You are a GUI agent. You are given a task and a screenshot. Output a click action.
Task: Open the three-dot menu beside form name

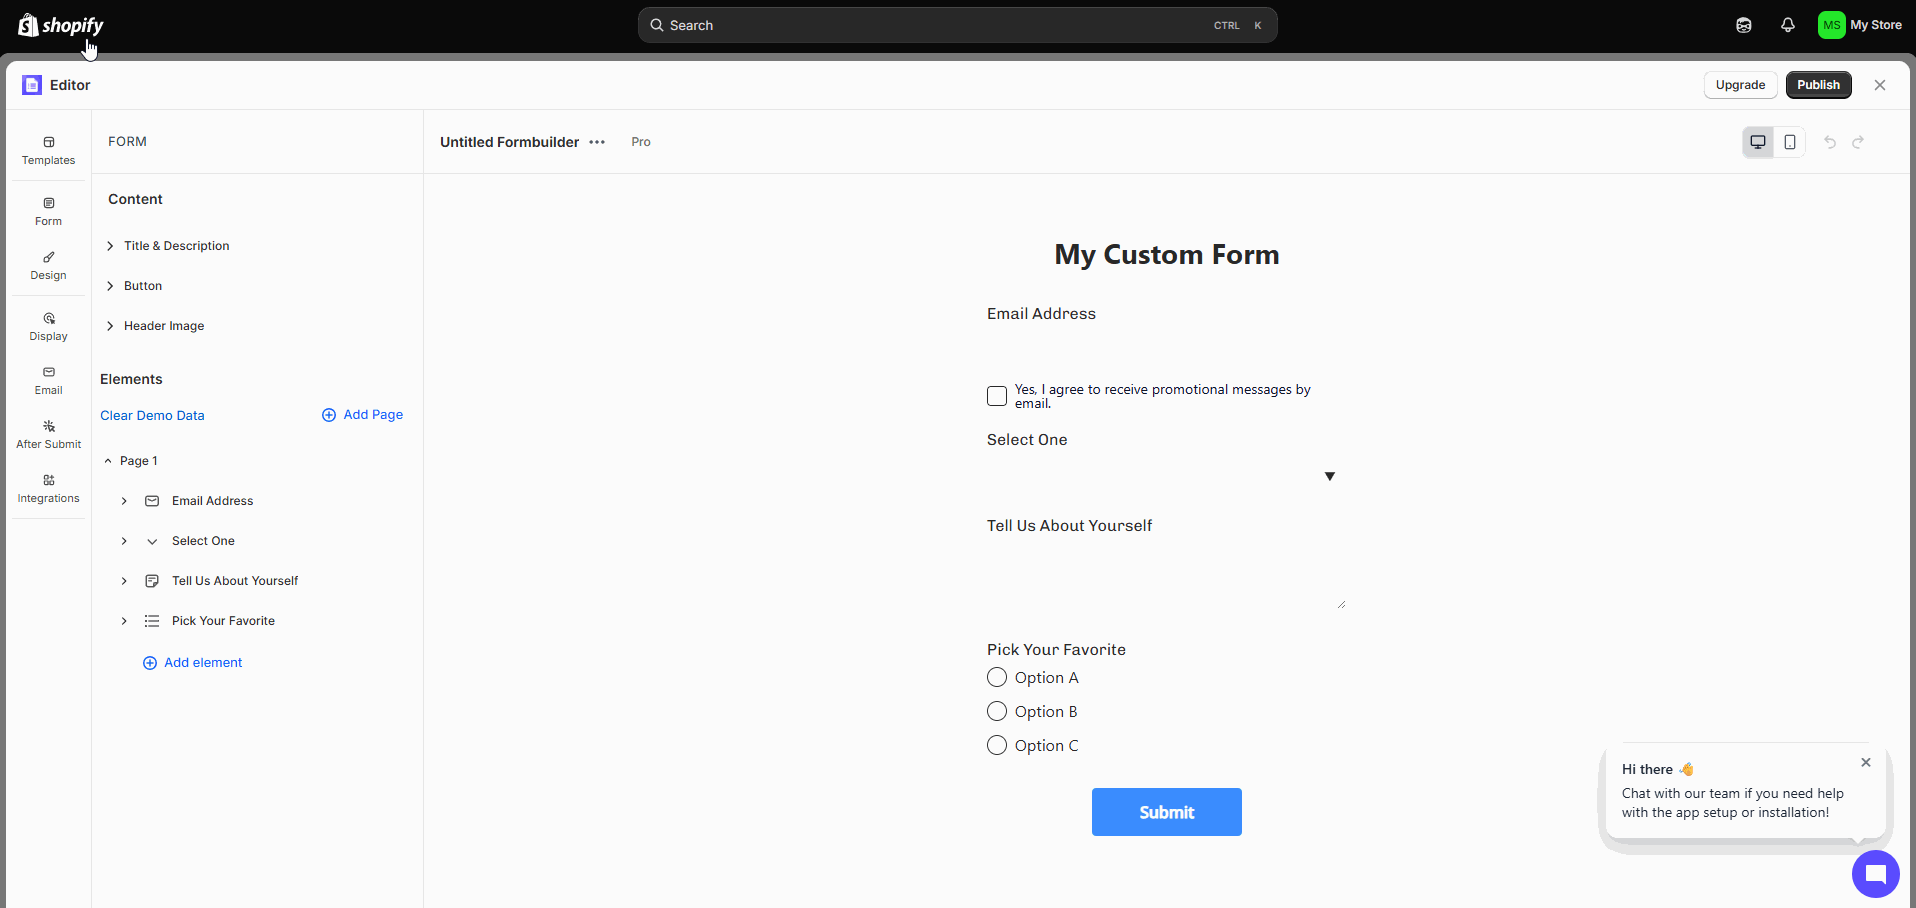[x=597, y=142]
